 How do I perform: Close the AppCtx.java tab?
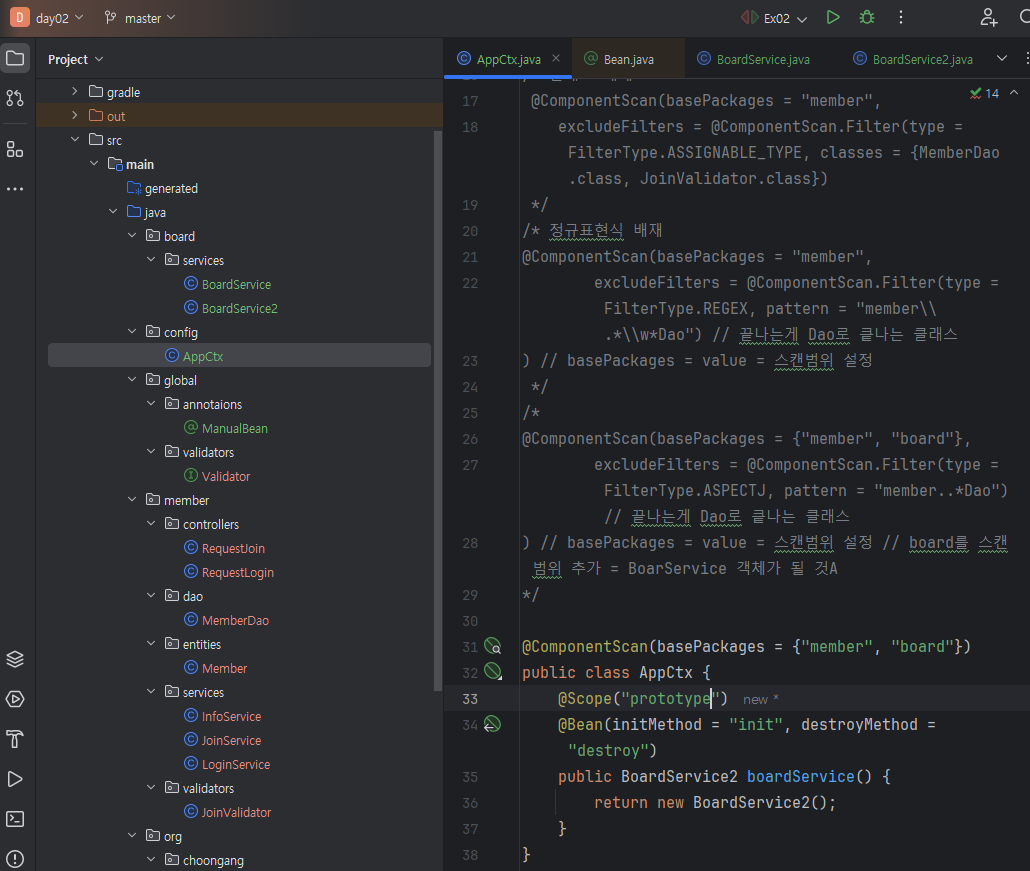[555, 60]
